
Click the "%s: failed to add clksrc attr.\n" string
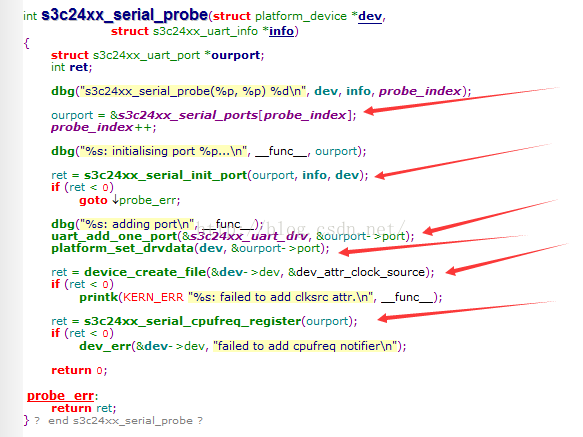coord(280,297)
